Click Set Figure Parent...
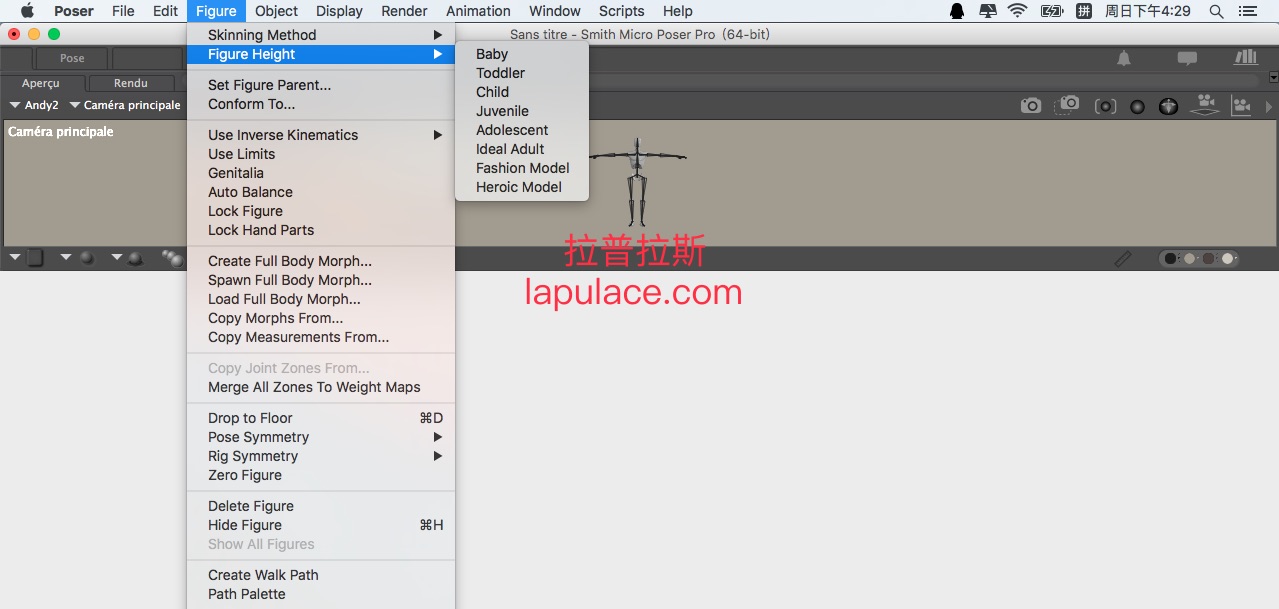1279x609 pixels. (321, 85)
